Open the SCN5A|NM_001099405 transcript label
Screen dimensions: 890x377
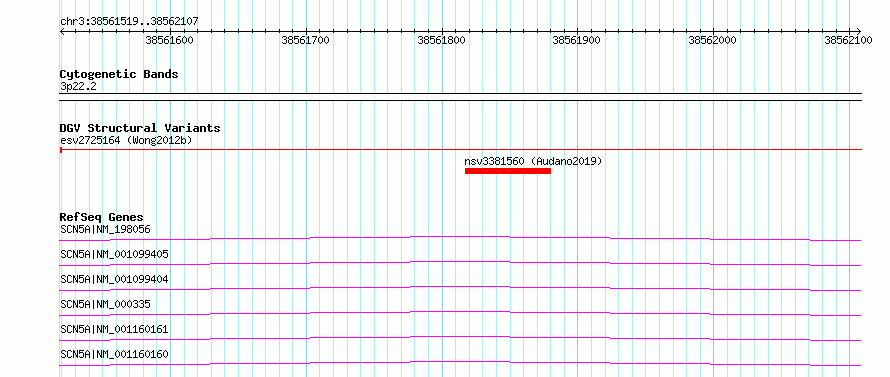coord(114,254)
